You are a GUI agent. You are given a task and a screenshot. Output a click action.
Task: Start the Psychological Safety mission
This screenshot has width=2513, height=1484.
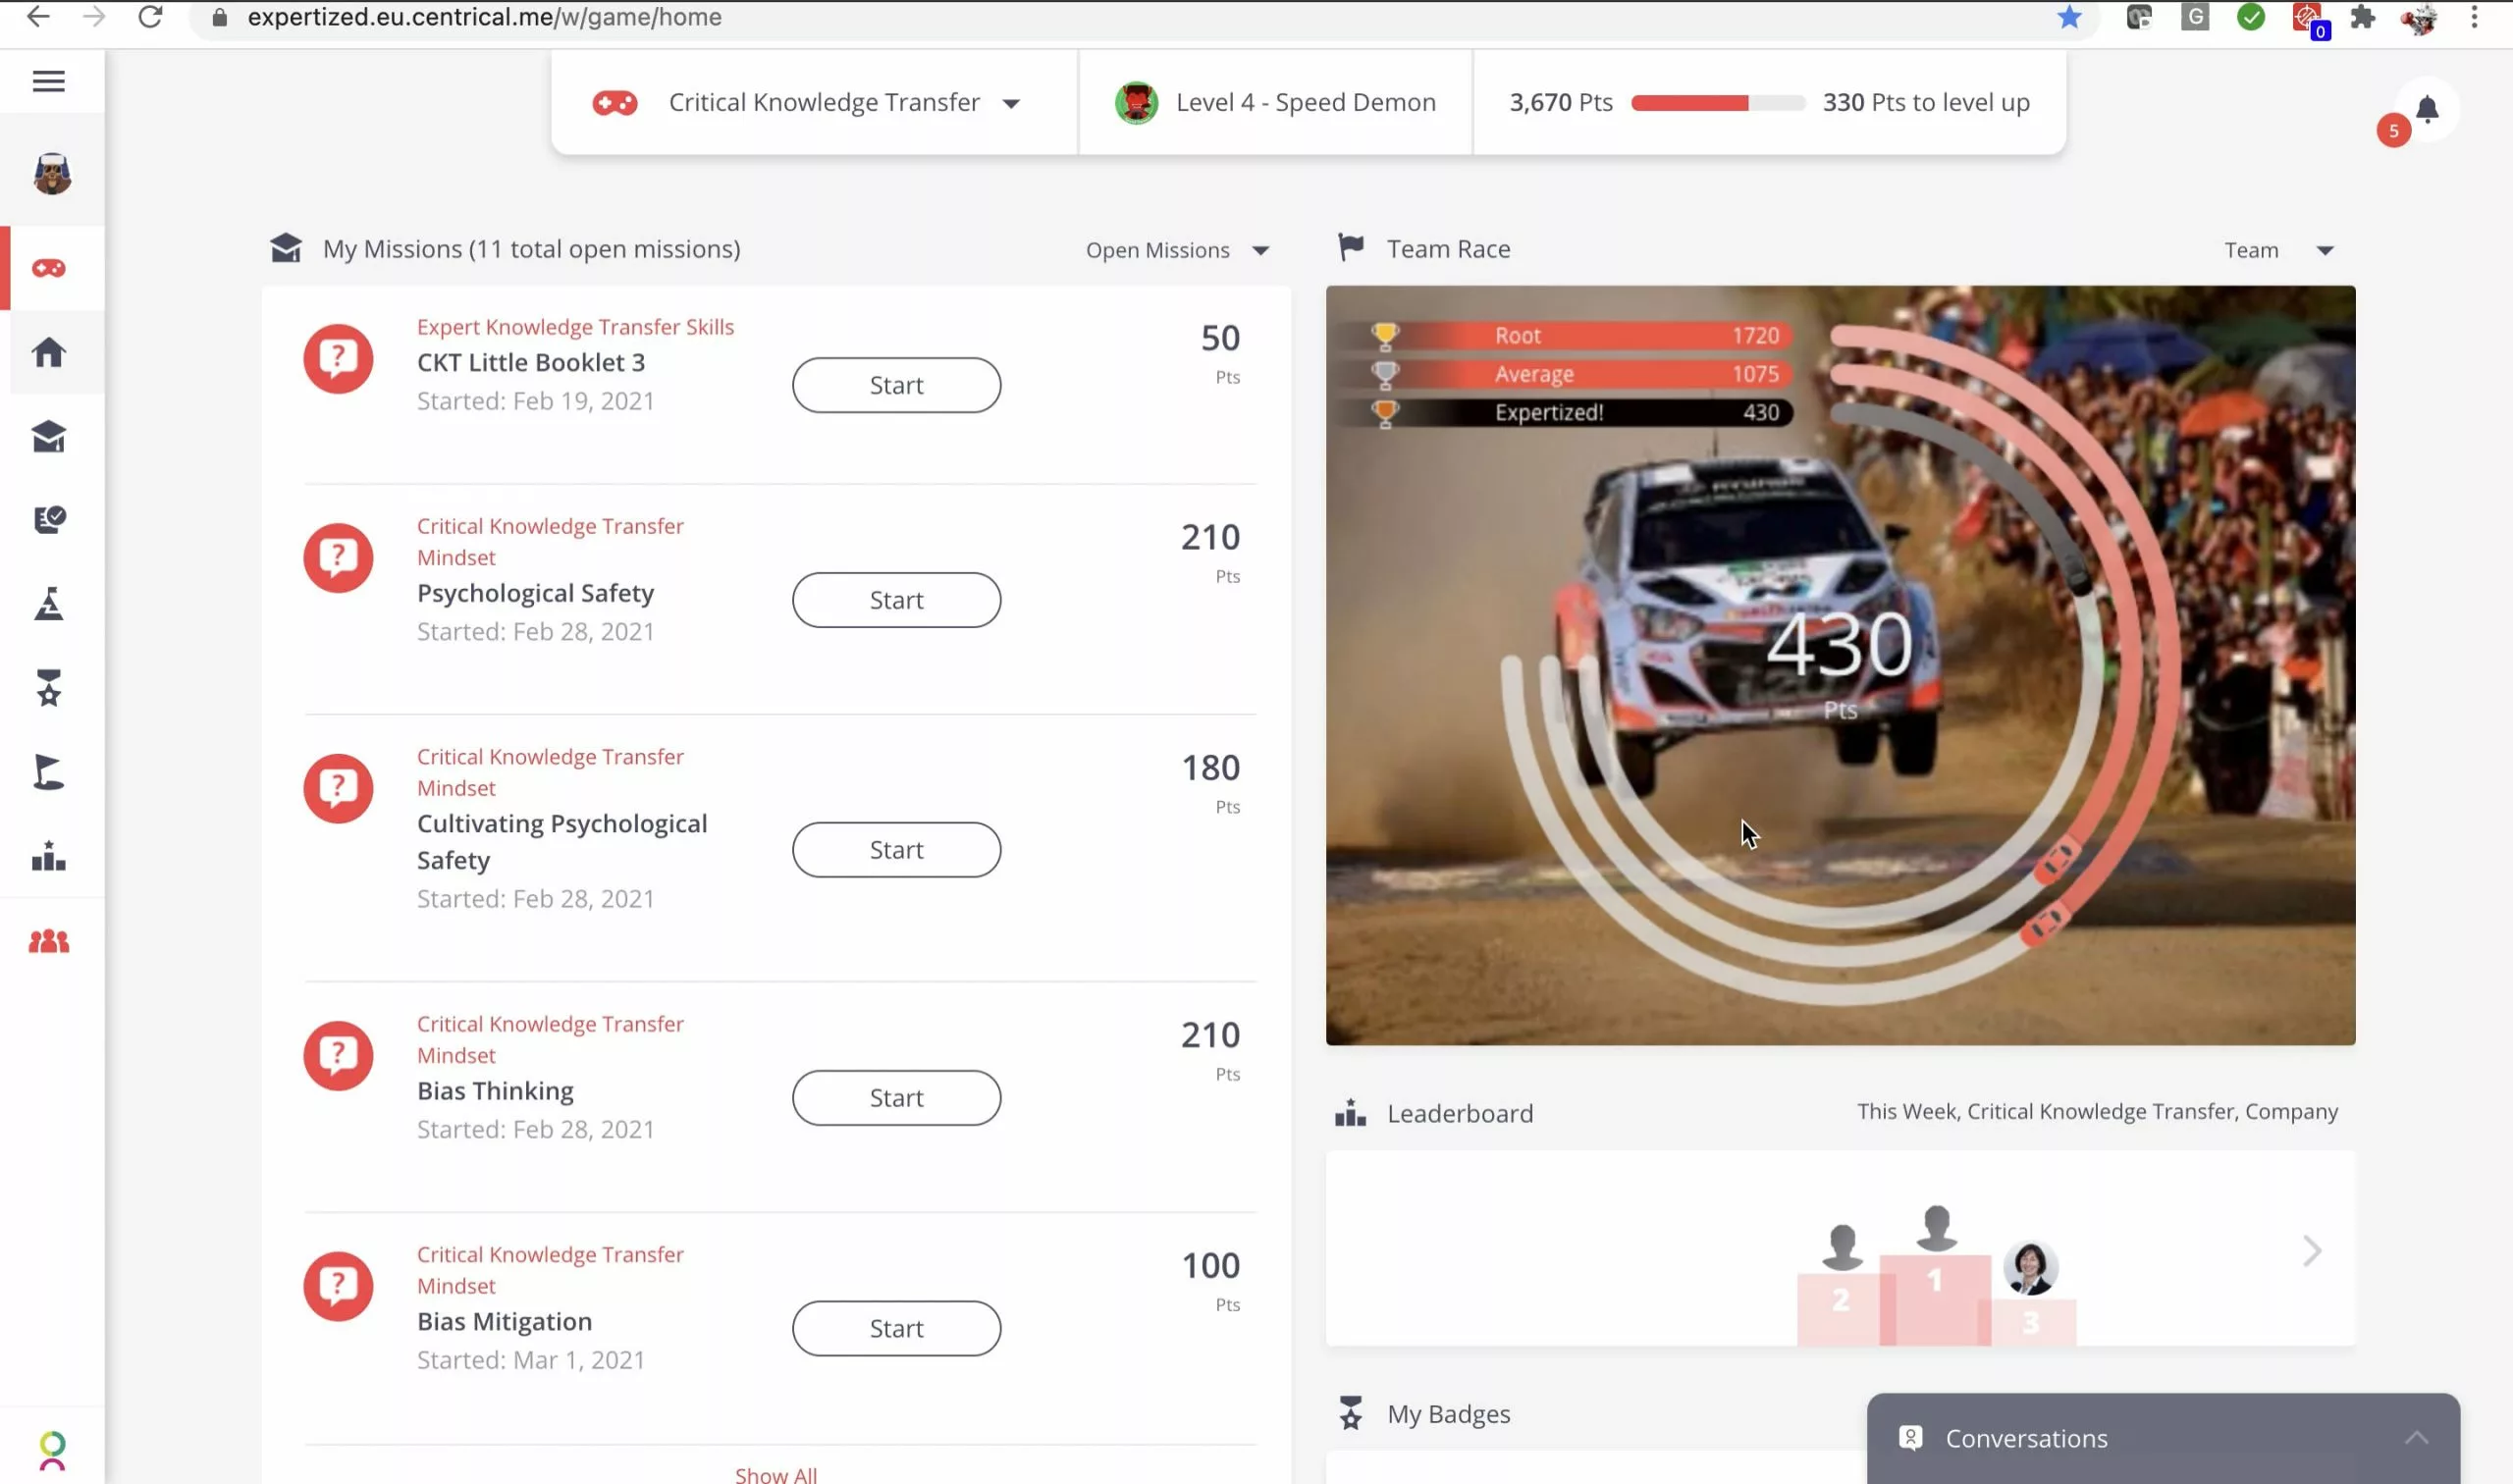(897, 599)
